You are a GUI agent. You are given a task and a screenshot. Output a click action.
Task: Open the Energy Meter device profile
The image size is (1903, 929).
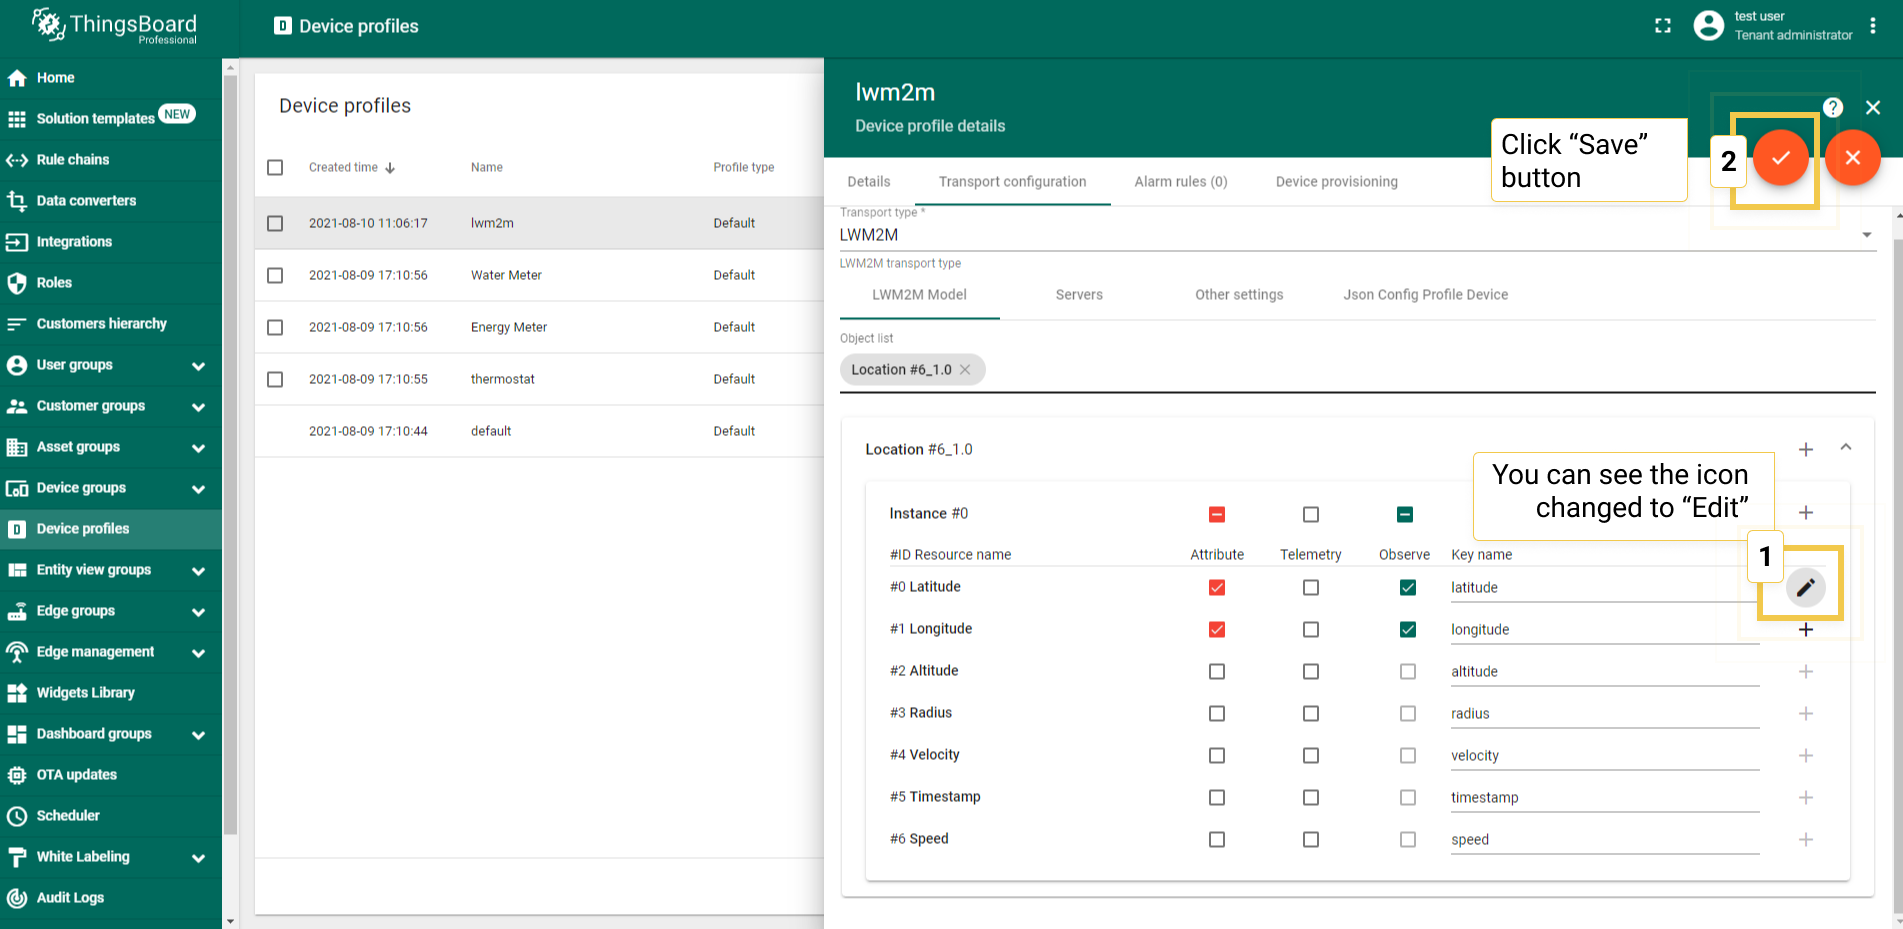[x=509, y=328]
